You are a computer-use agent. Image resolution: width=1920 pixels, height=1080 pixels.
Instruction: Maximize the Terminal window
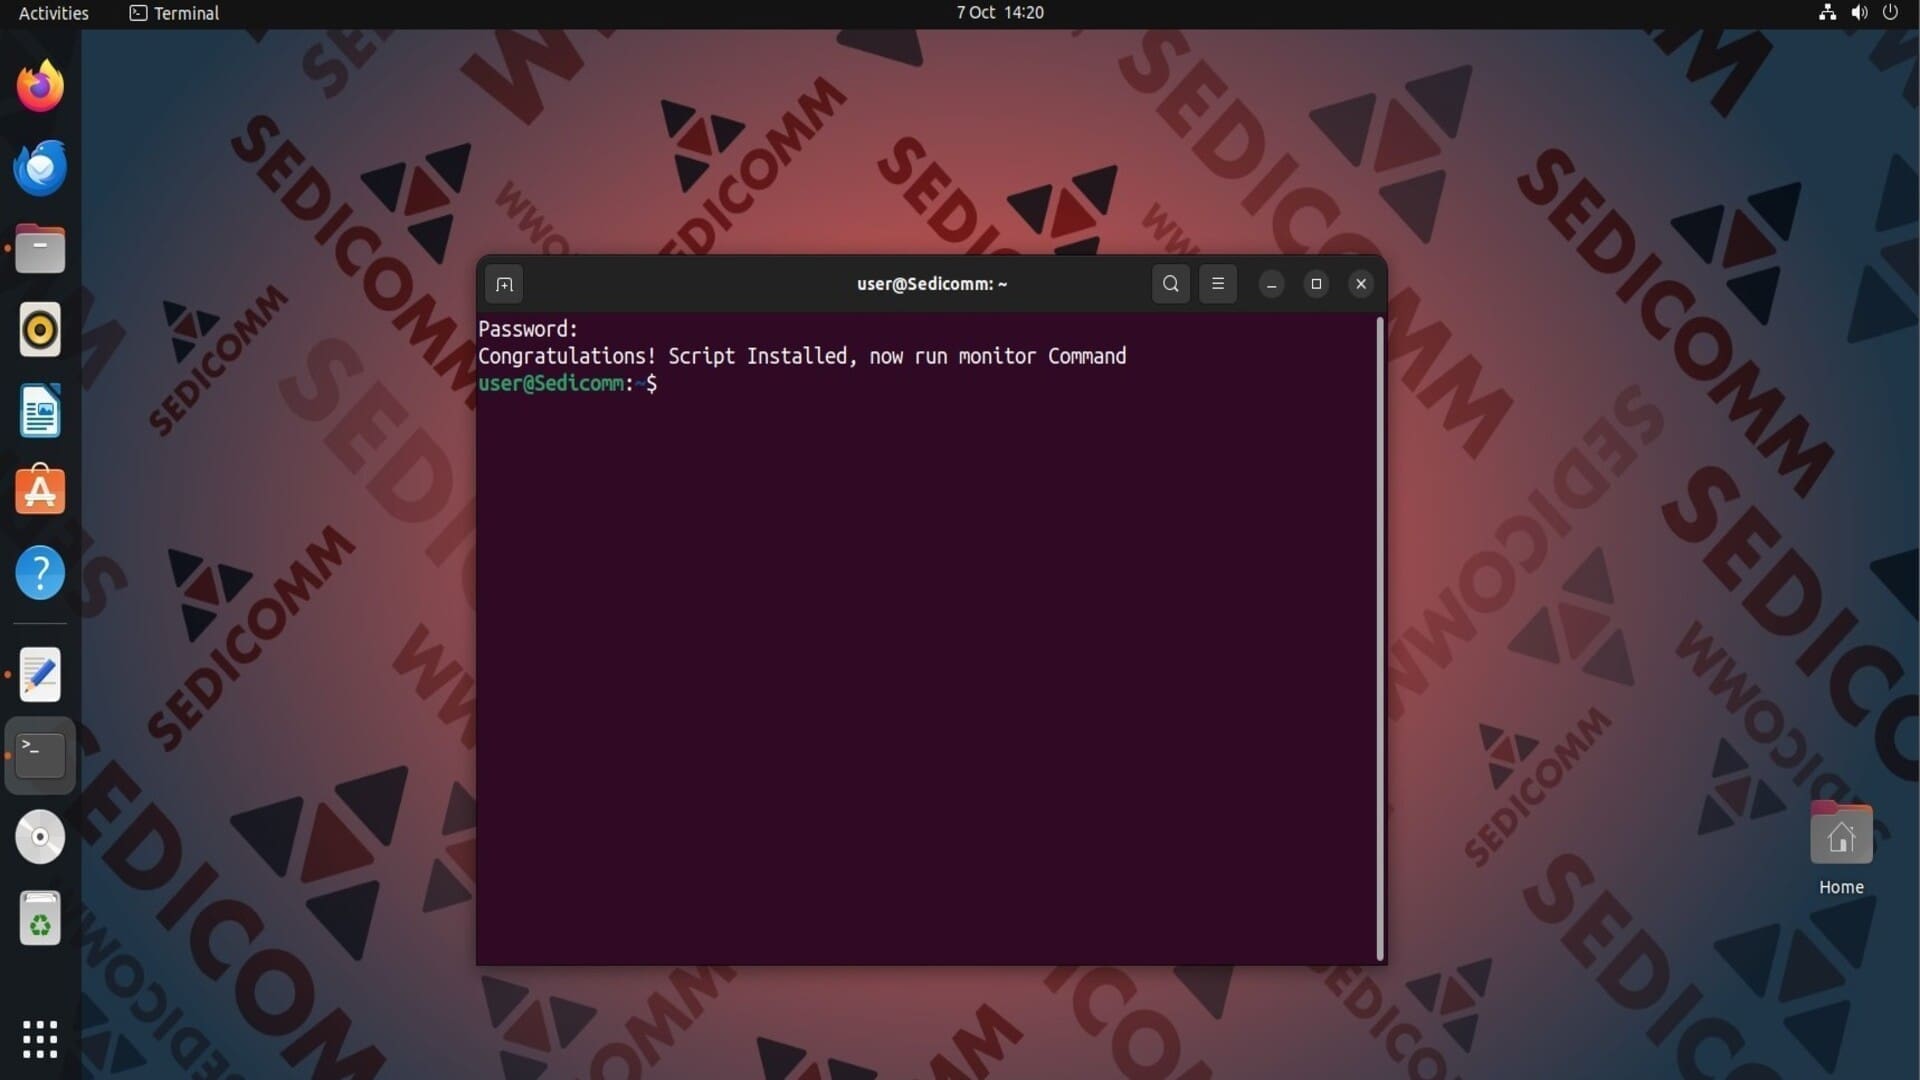(x=1316, y=284)
